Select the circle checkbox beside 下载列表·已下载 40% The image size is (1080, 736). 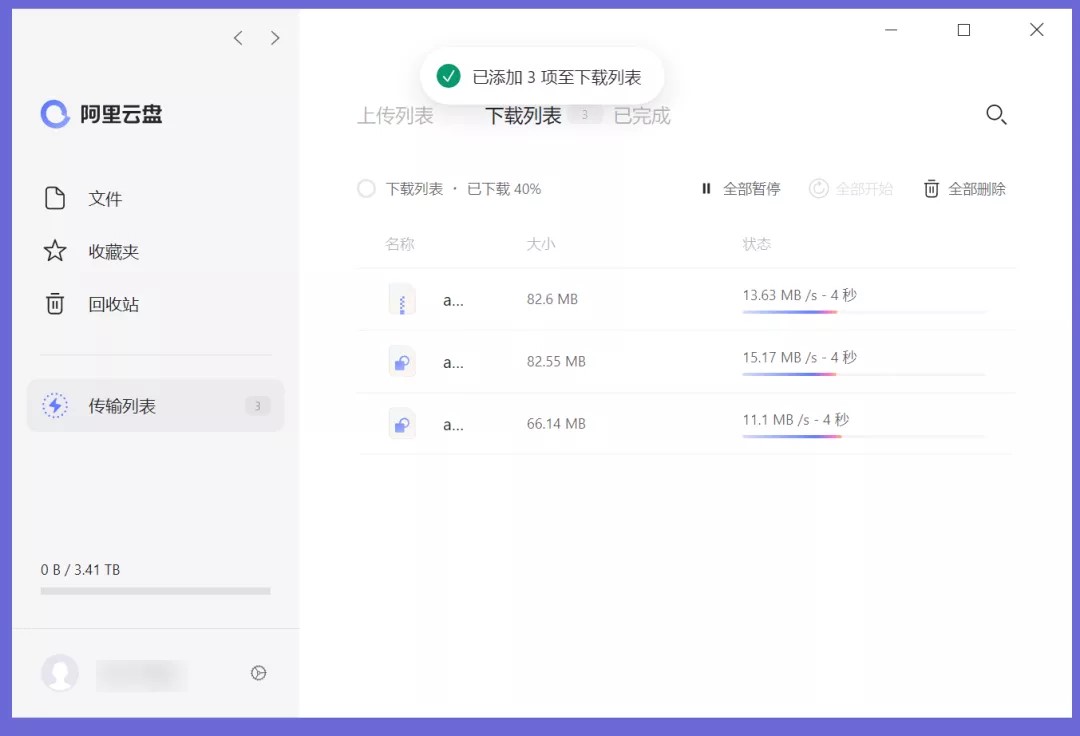pos(366,188)
